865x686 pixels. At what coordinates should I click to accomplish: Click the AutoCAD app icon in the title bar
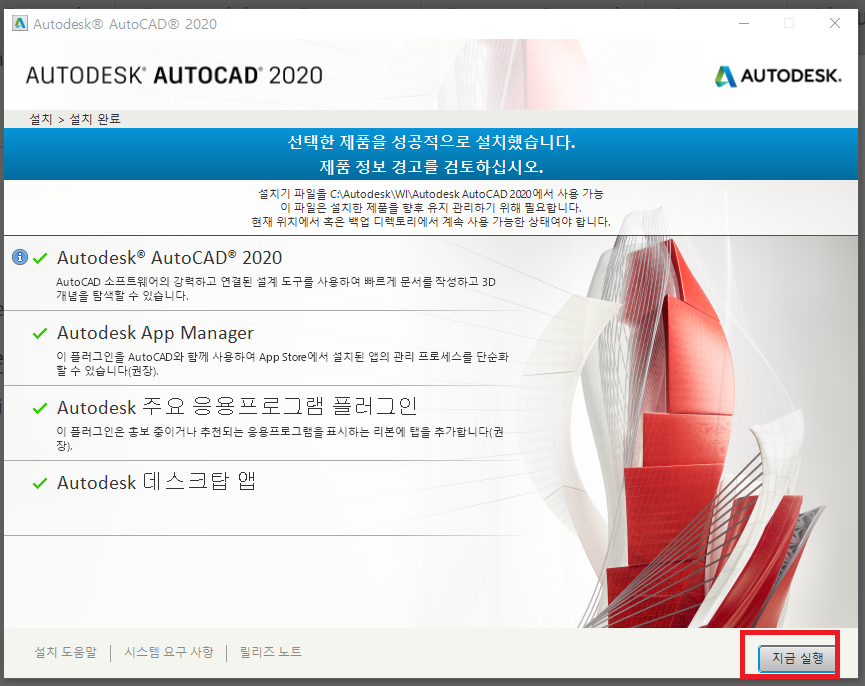(20, 23)
